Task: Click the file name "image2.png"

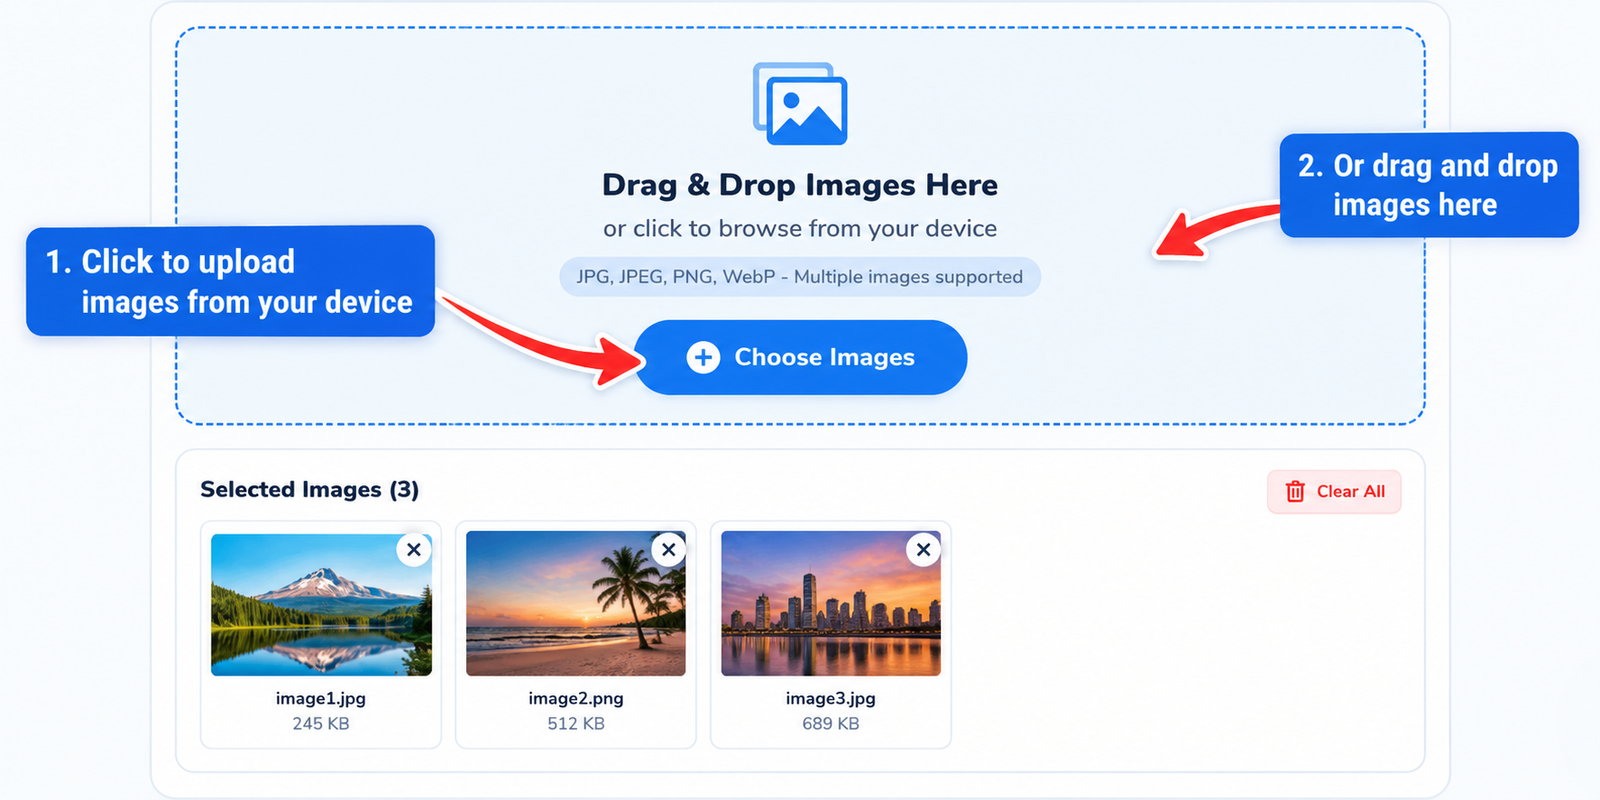Action: (576, 698)
